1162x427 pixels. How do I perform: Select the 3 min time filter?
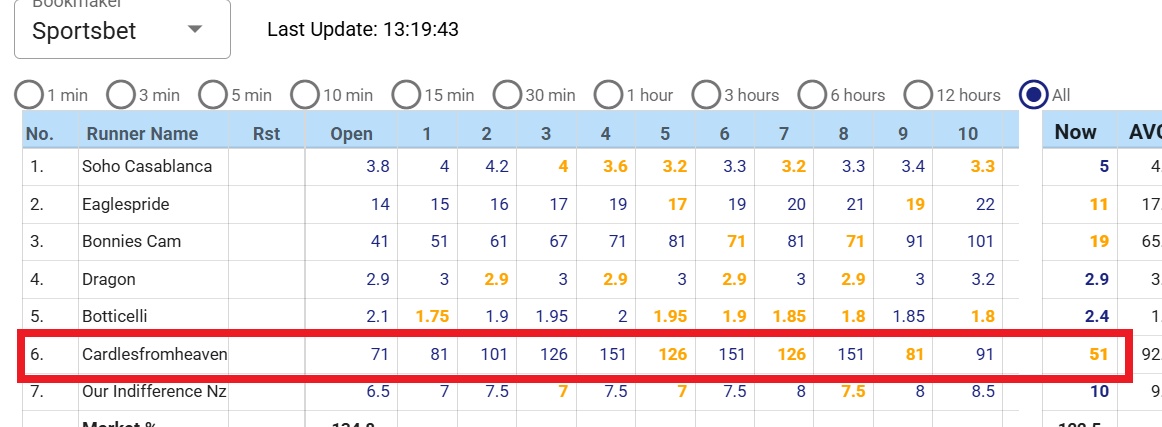121,95
